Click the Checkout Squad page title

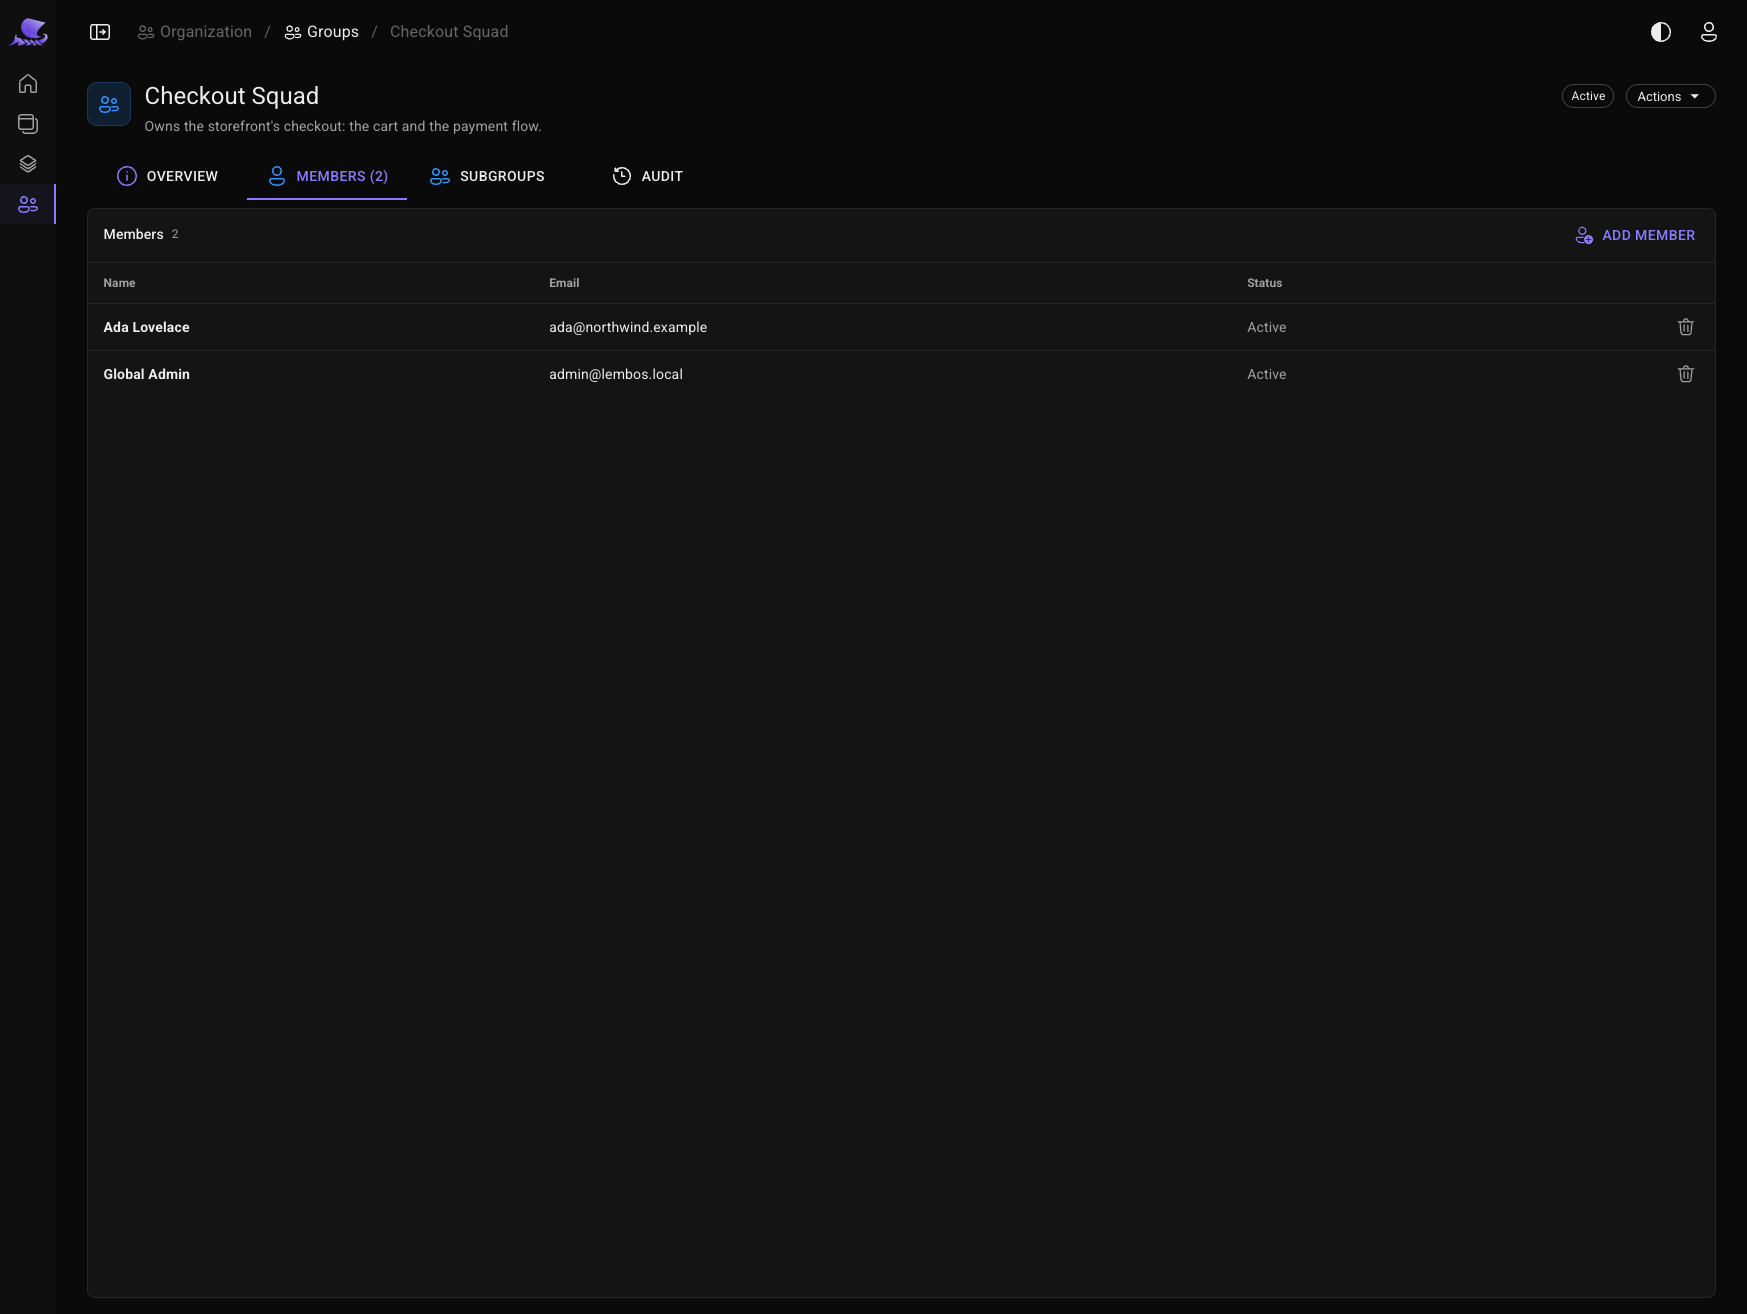(x=232, y=96)
